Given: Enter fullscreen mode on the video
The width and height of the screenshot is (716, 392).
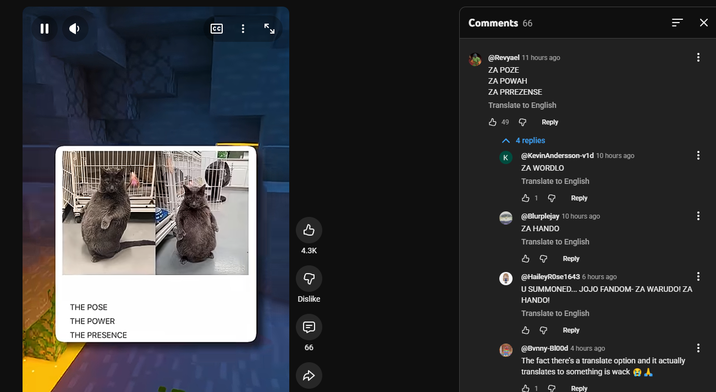Looking at the screenshot, I should pyautogui.click(x=269, y=29).
